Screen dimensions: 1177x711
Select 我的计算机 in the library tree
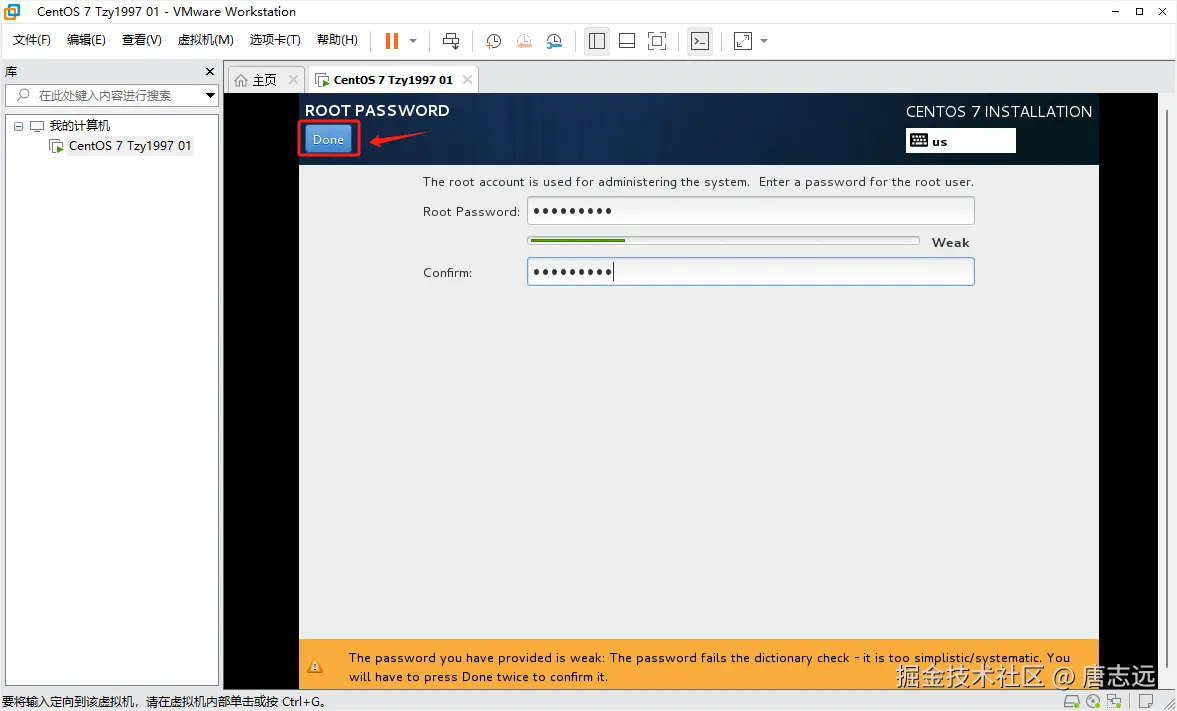click(80, 126)
